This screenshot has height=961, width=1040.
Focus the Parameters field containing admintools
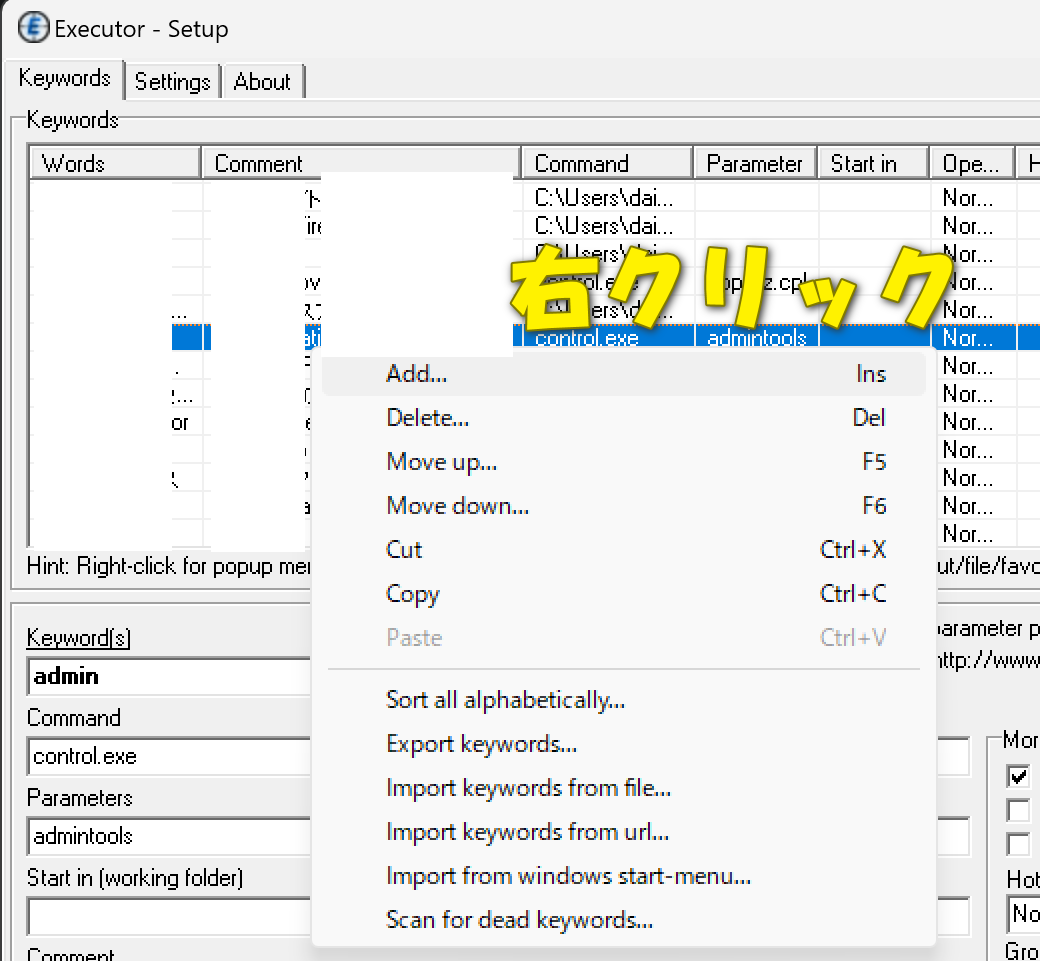tap(170, 836)
